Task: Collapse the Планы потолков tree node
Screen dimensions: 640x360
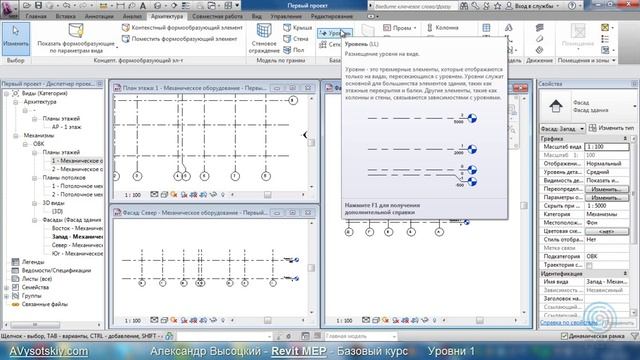Action: click(x=35, y=178)
